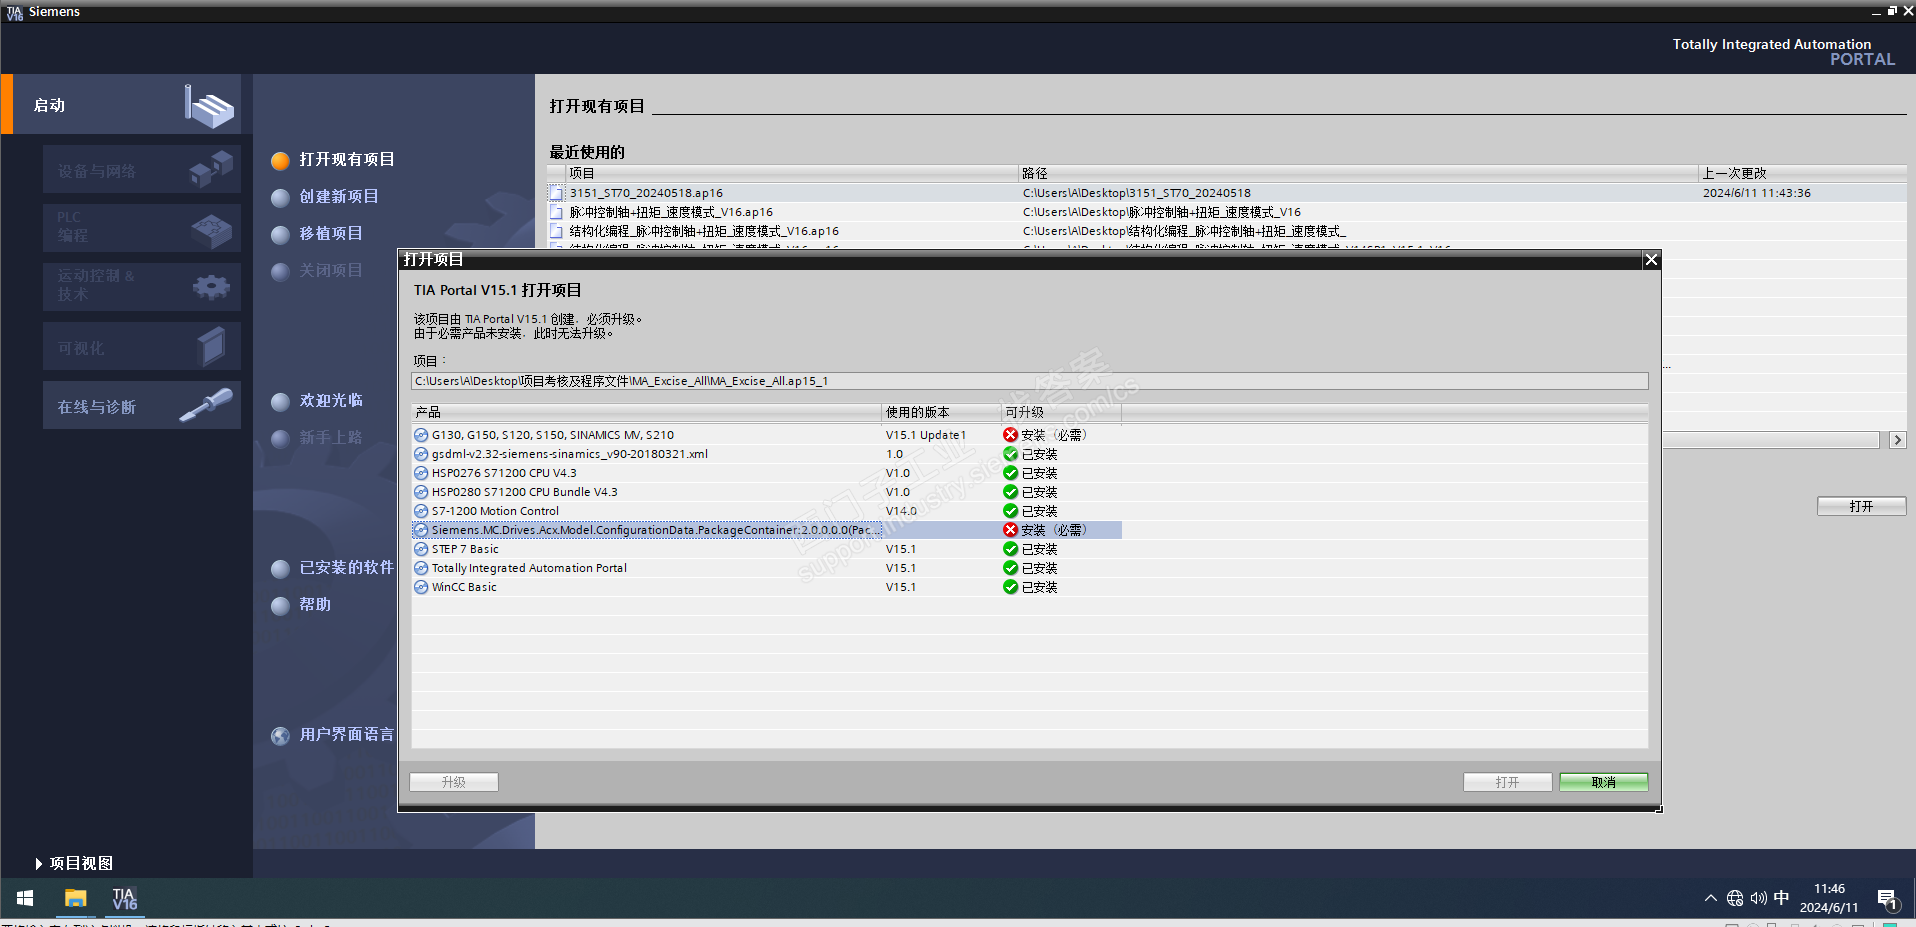The height and width of the screenshot is (927, 1916).
Task: Click the product icon for S7-1200 Motion Control
Action: pos(421,511)
